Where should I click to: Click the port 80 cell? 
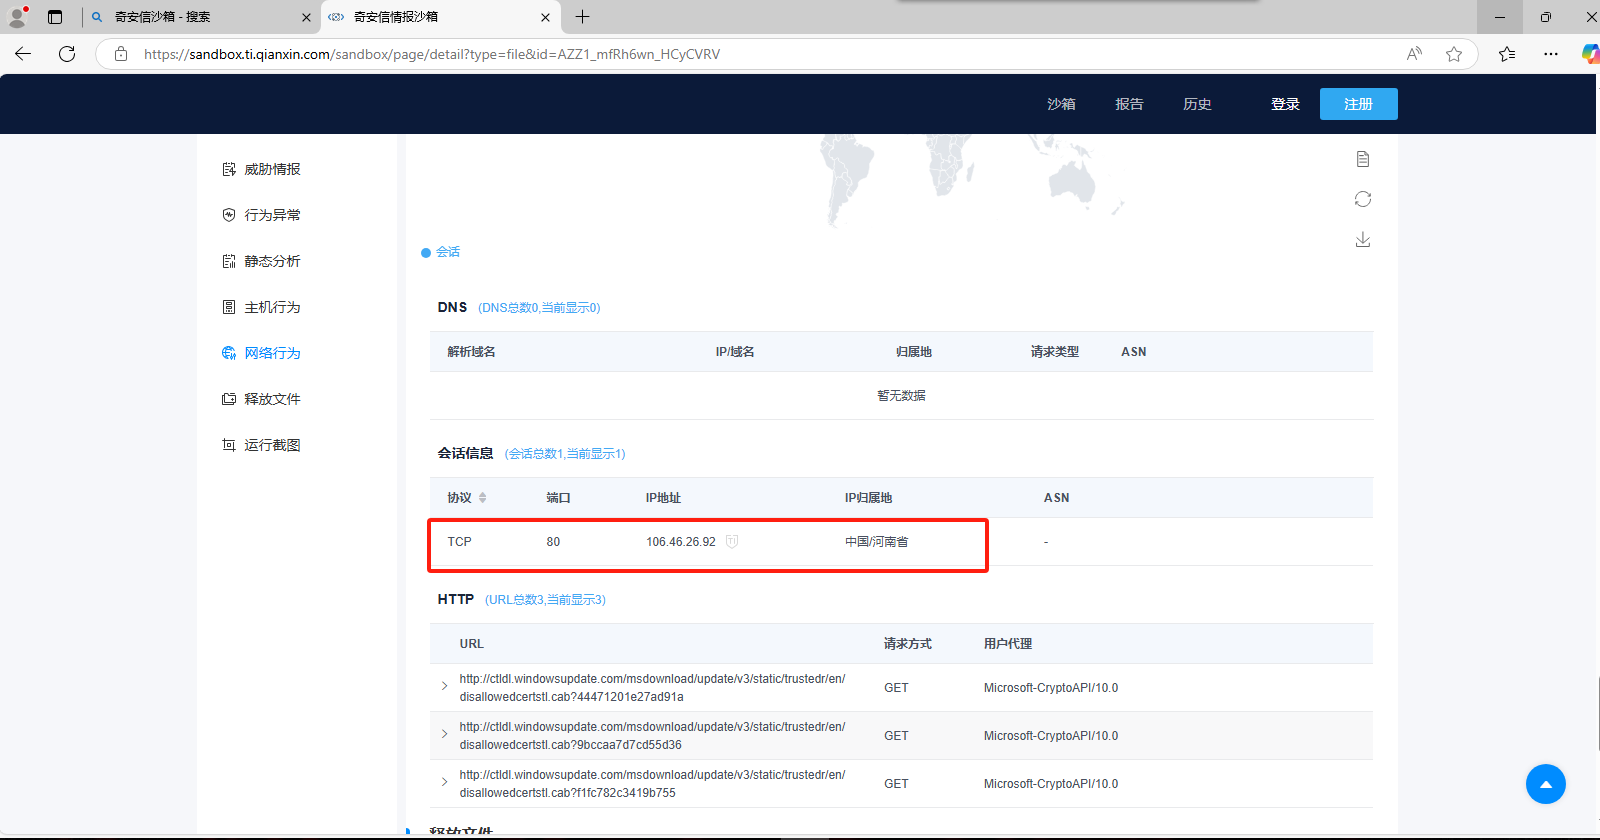(553, 541)
